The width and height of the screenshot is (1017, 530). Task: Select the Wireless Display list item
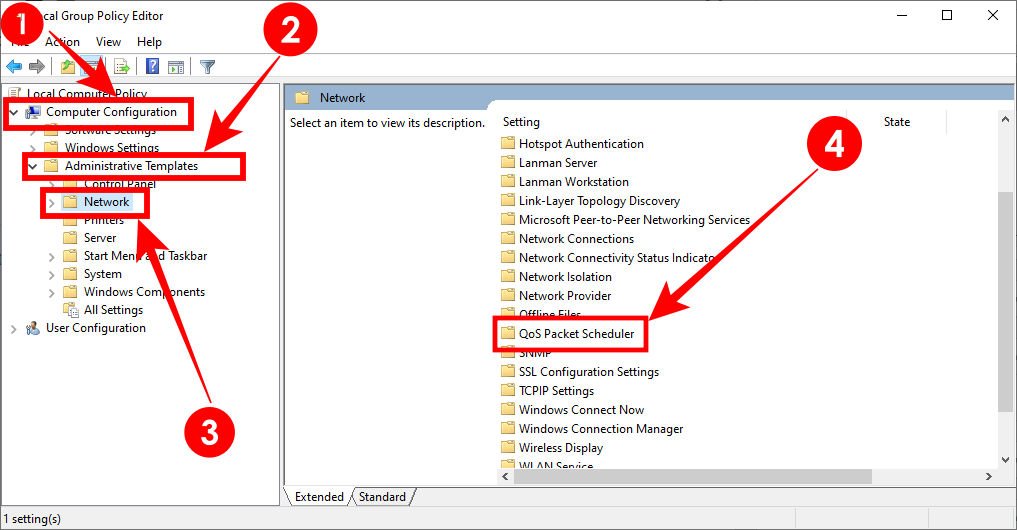point(560,448)
